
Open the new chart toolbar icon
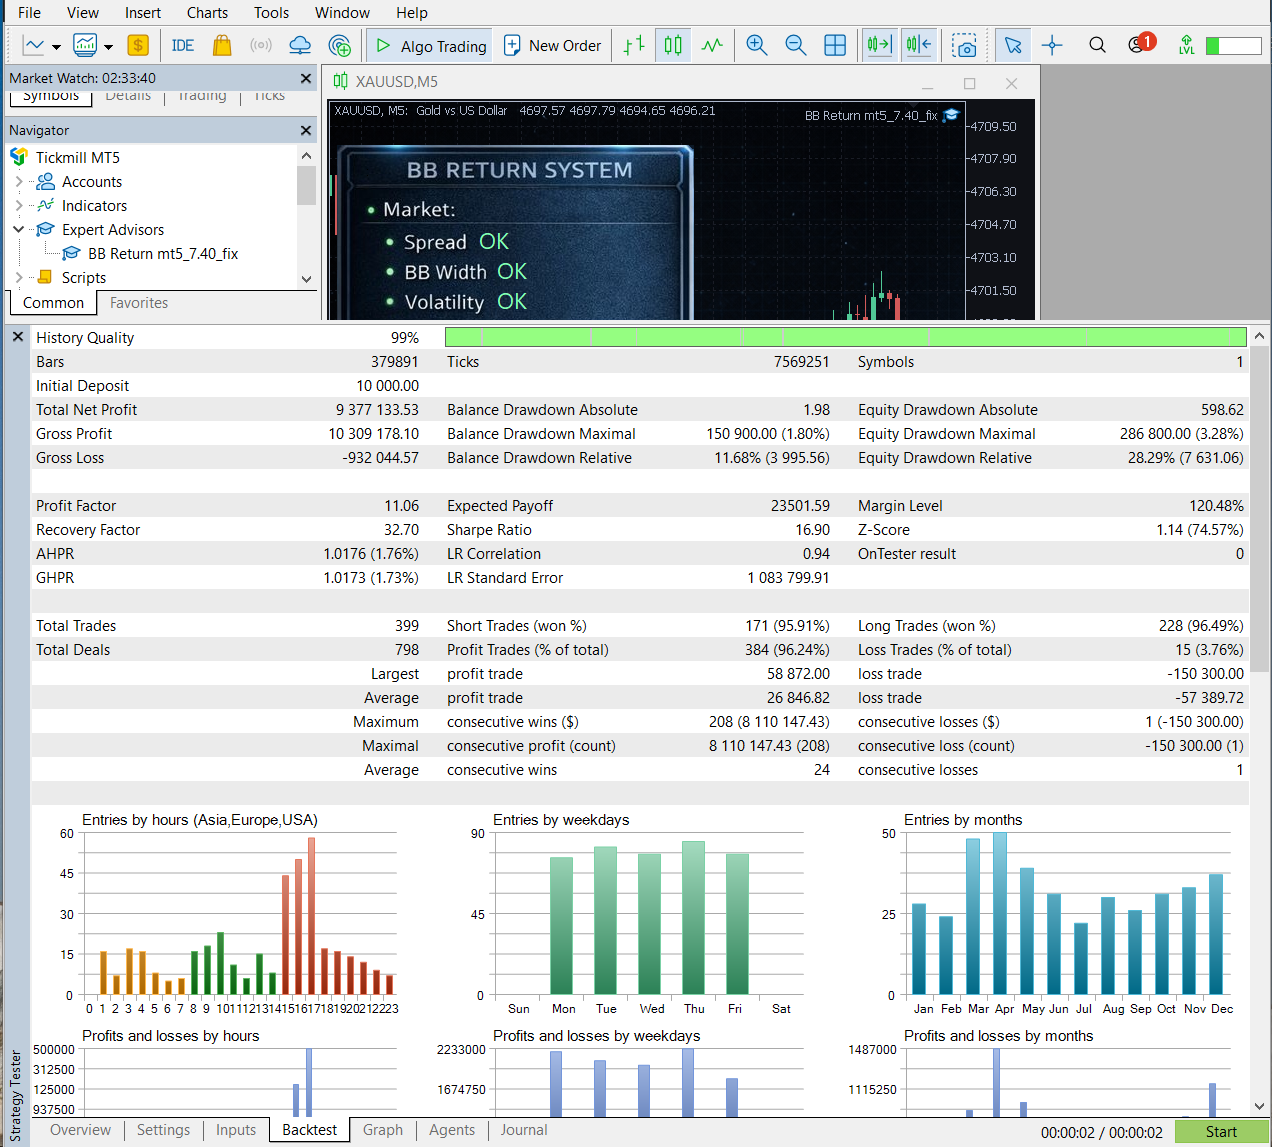pyautogui.click(x=34, y=45)
